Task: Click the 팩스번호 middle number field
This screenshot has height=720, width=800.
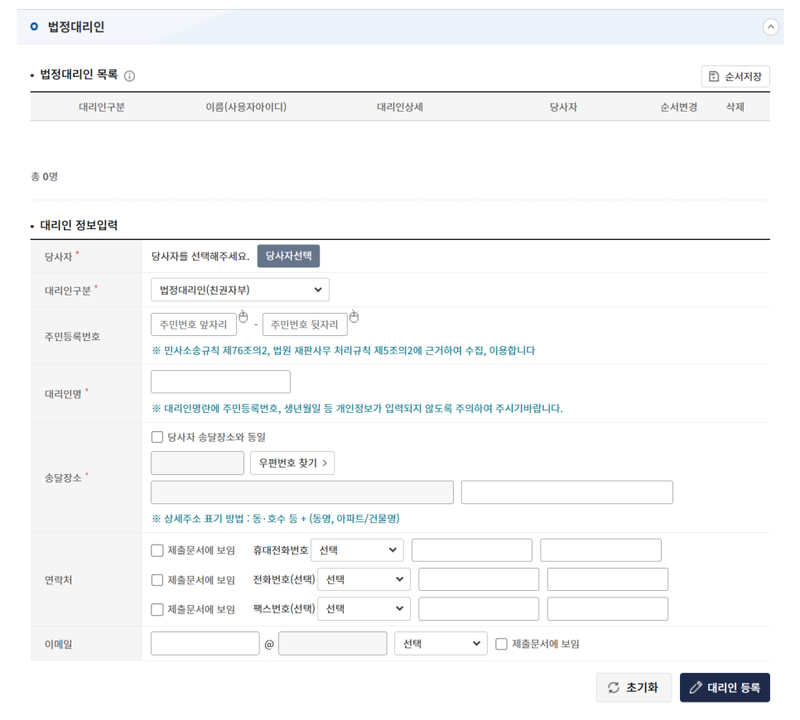Action: 479,609
